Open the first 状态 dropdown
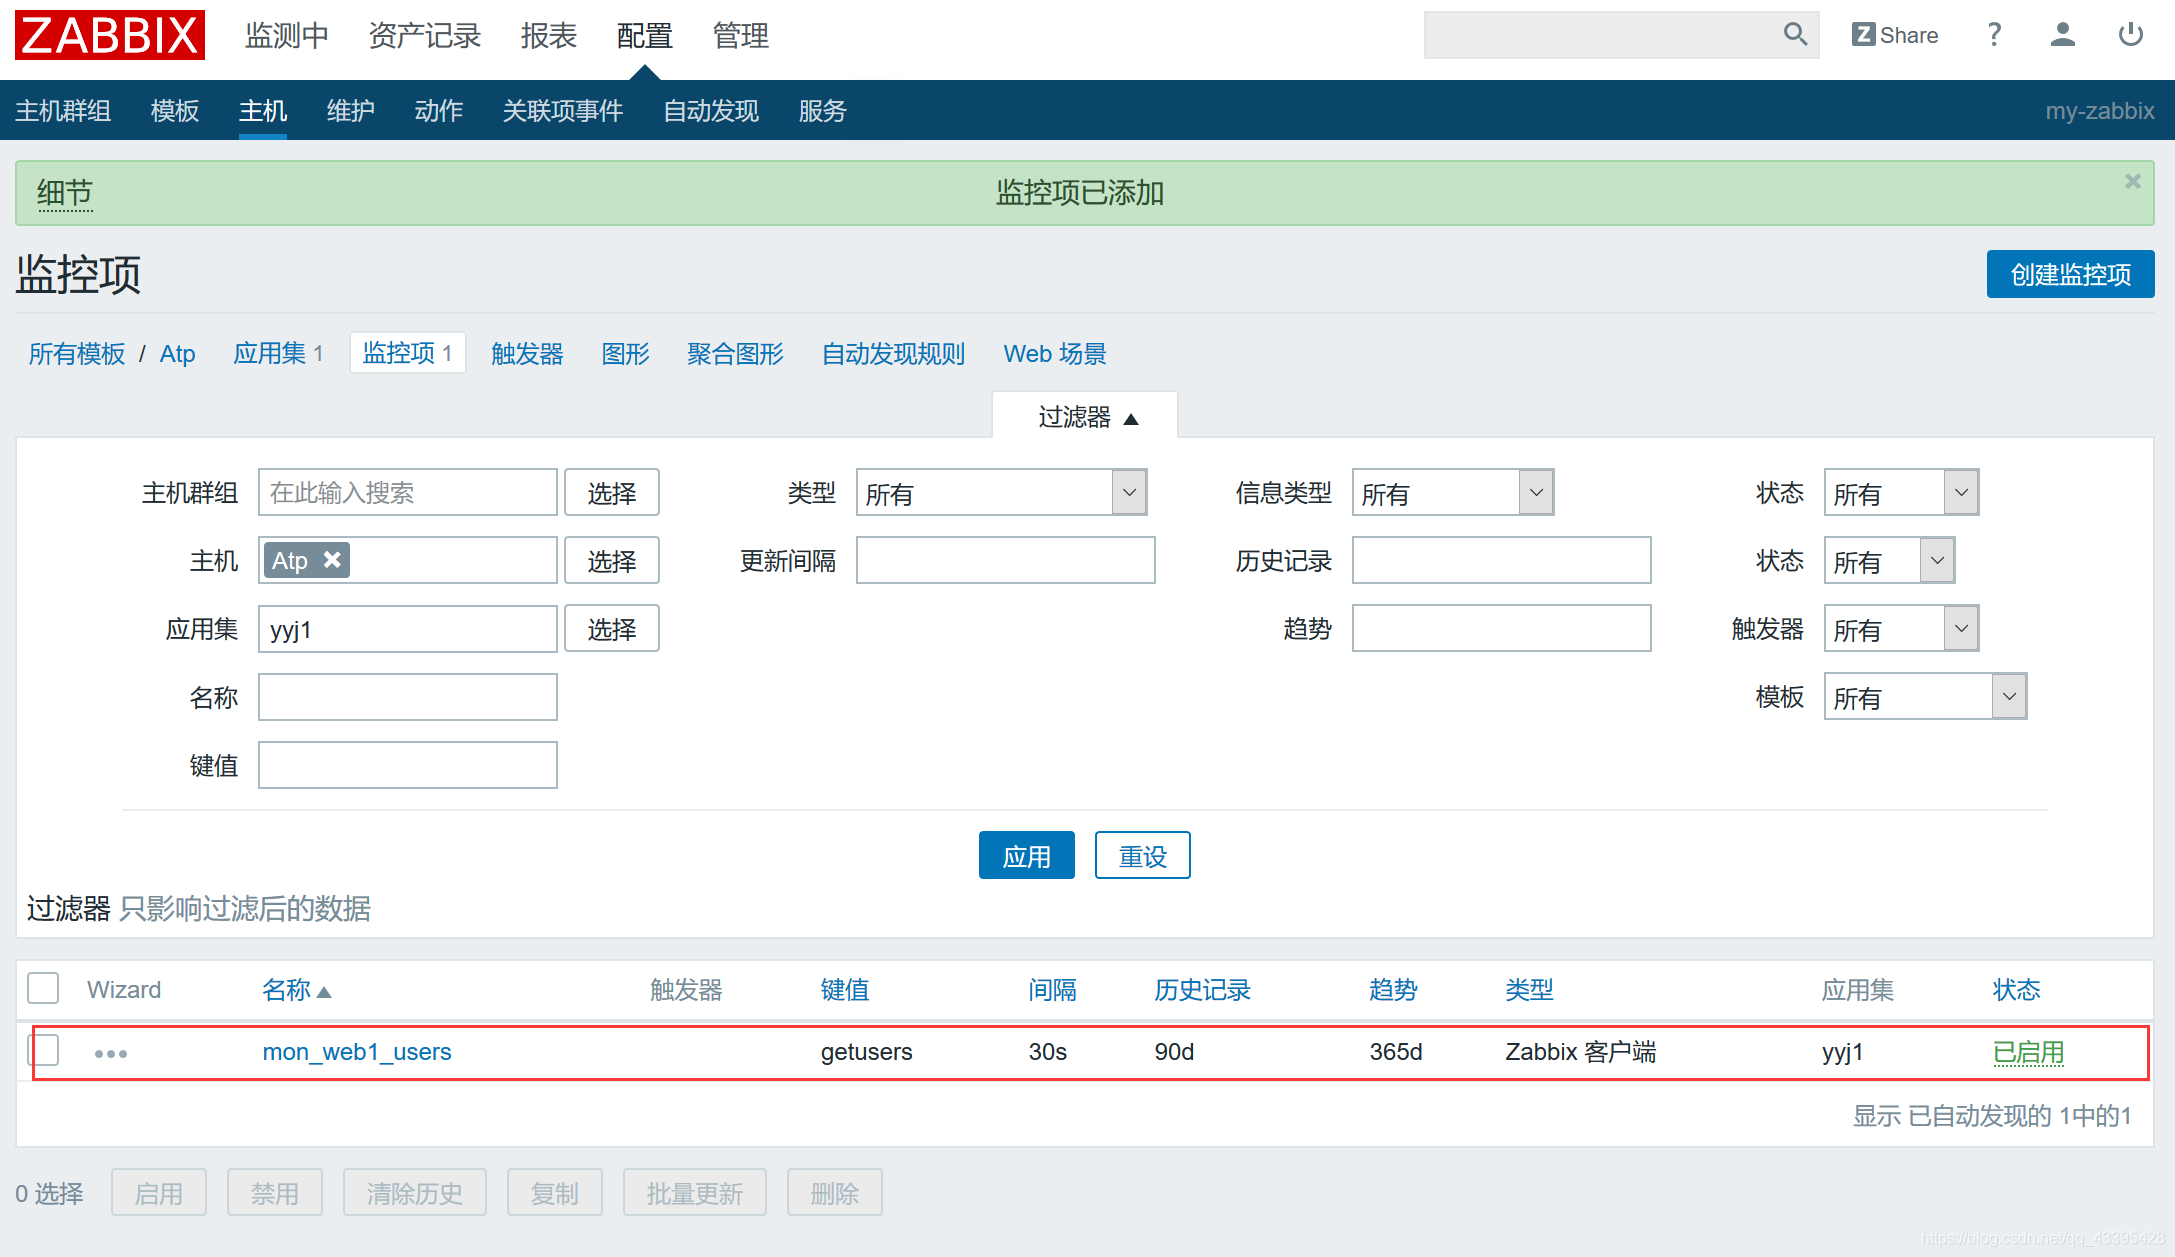 point(1901,493)
